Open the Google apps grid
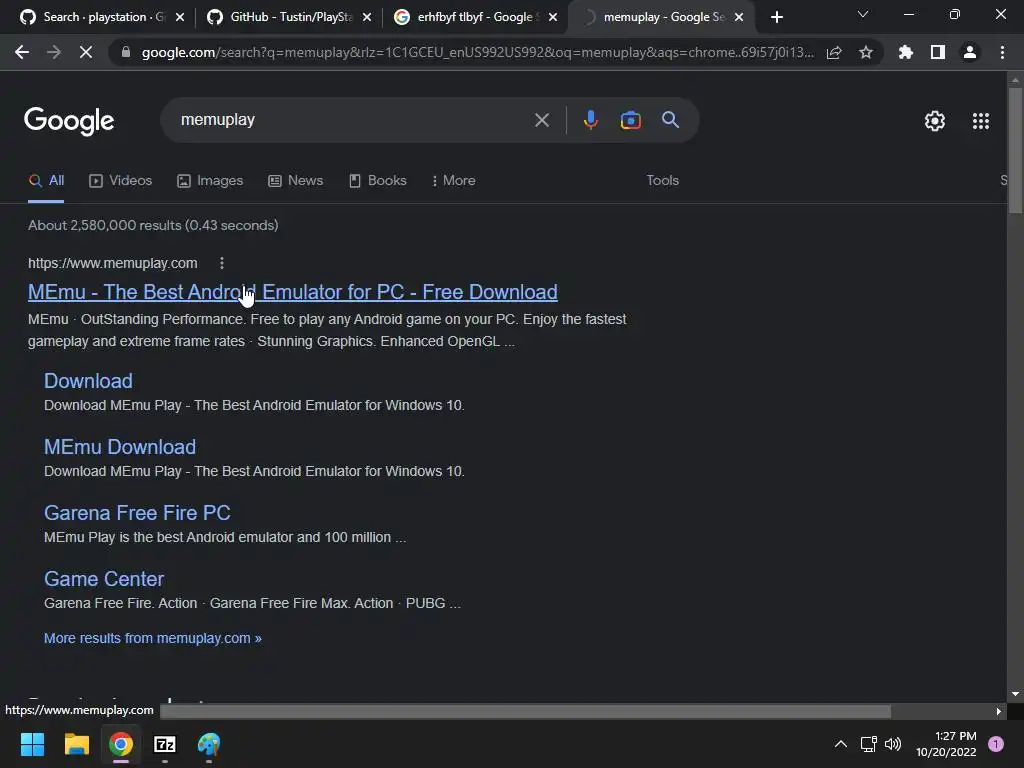The height and width of the screenshot is (768, 1024). (981, 121)
